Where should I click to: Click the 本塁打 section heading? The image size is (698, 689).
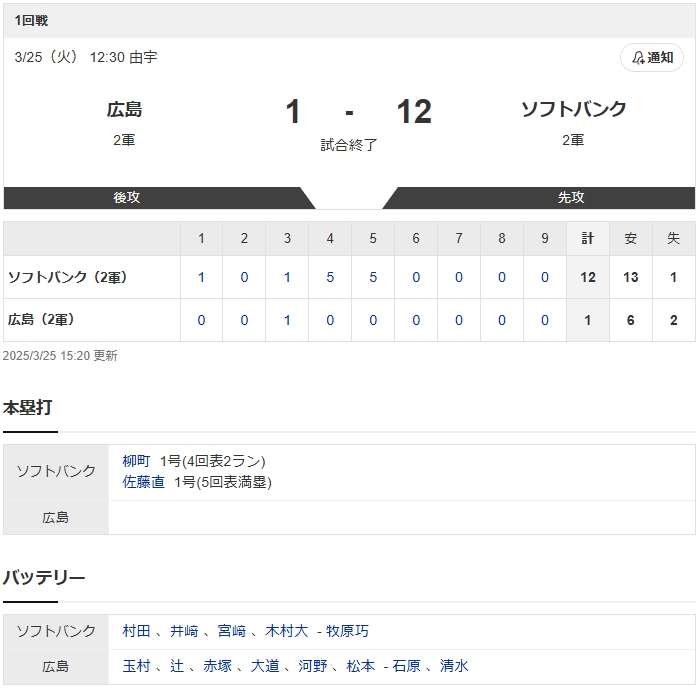(x=28, y=407)
